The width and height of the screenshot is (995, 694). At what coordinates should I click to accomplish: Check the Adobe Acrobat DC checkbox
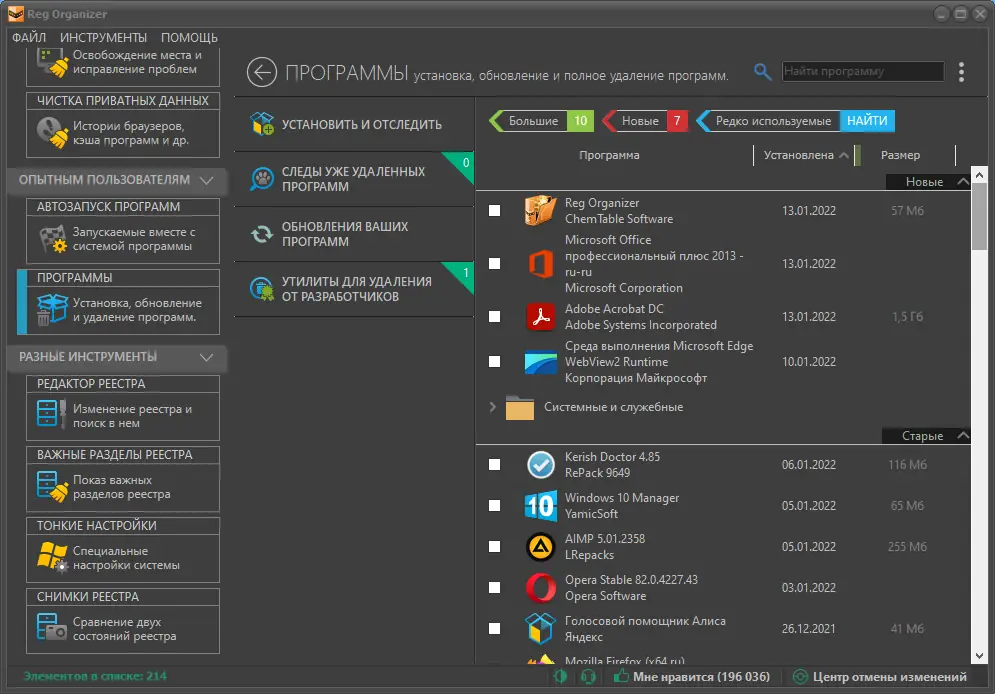pos(494,317)
